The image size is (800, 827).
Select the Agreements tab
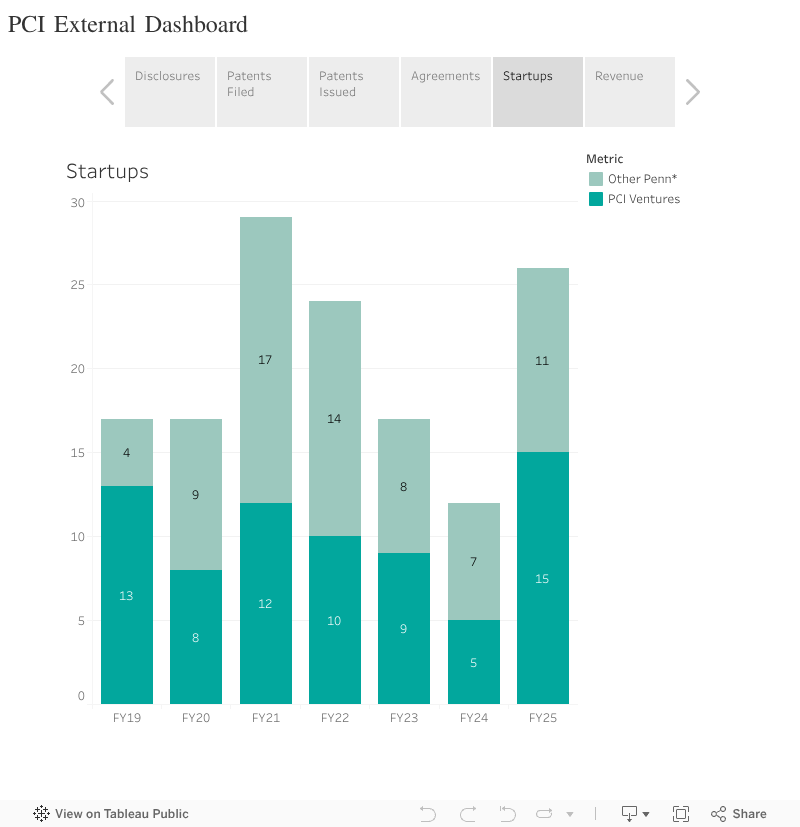[x=445, y=91]
